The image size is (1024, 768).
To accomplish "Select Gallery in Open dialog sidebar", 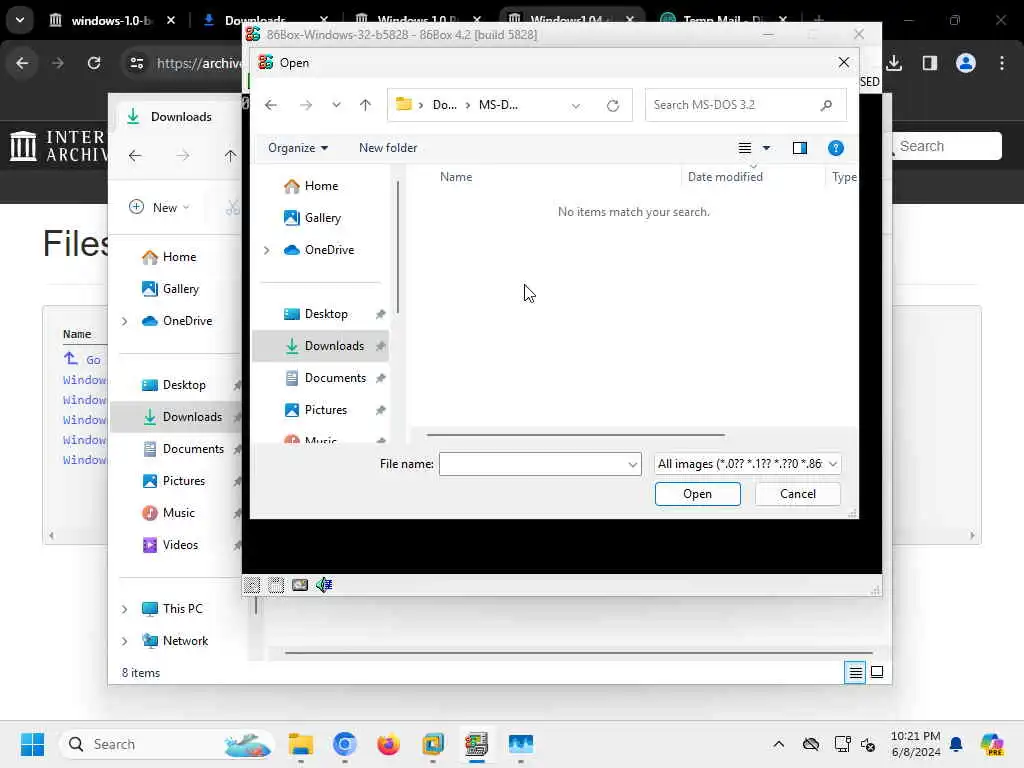I will [x=322, y=218].
